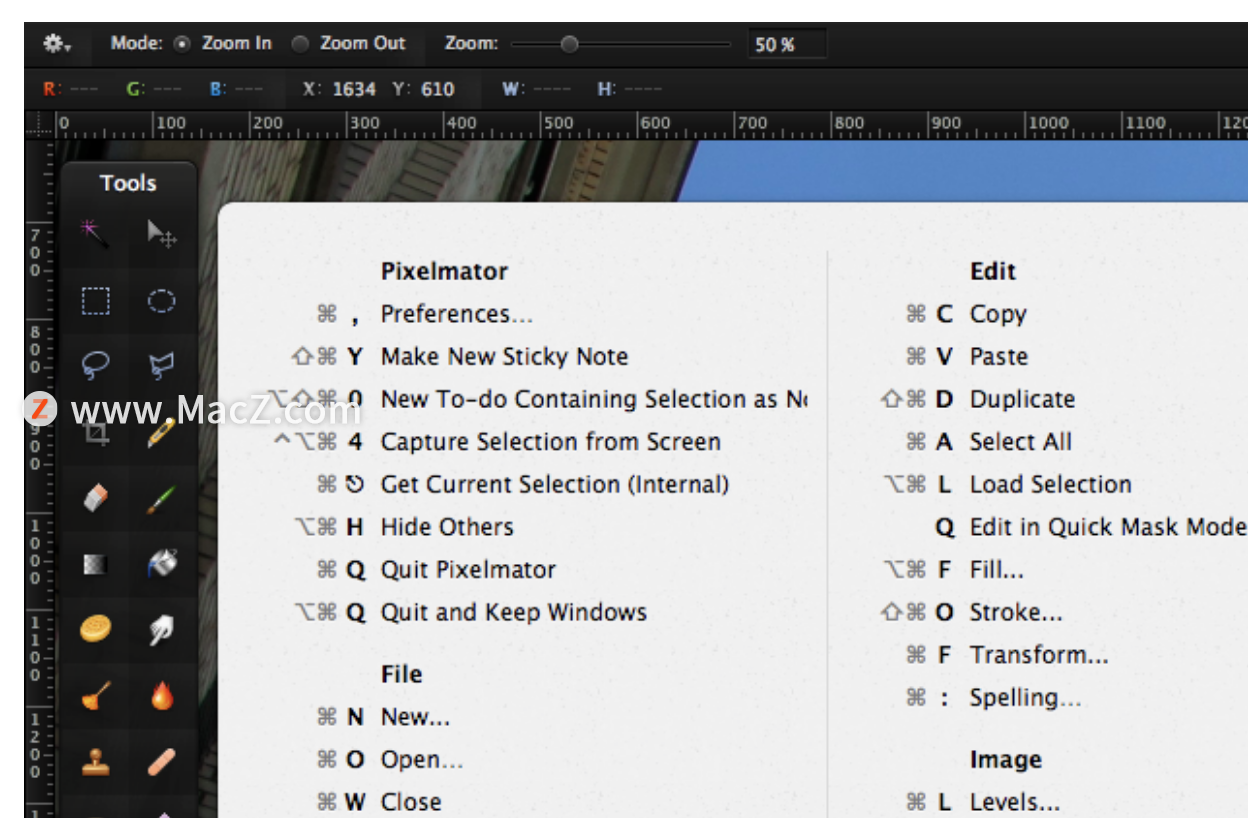Screen dimensions: 1248x818
Task: Select the Dodge tool
Action: [x=95, y=696]
